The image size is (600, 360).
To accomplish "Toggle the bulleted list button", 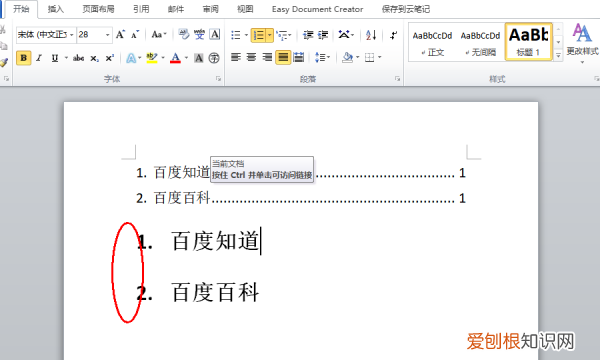I will coord(236,35).
